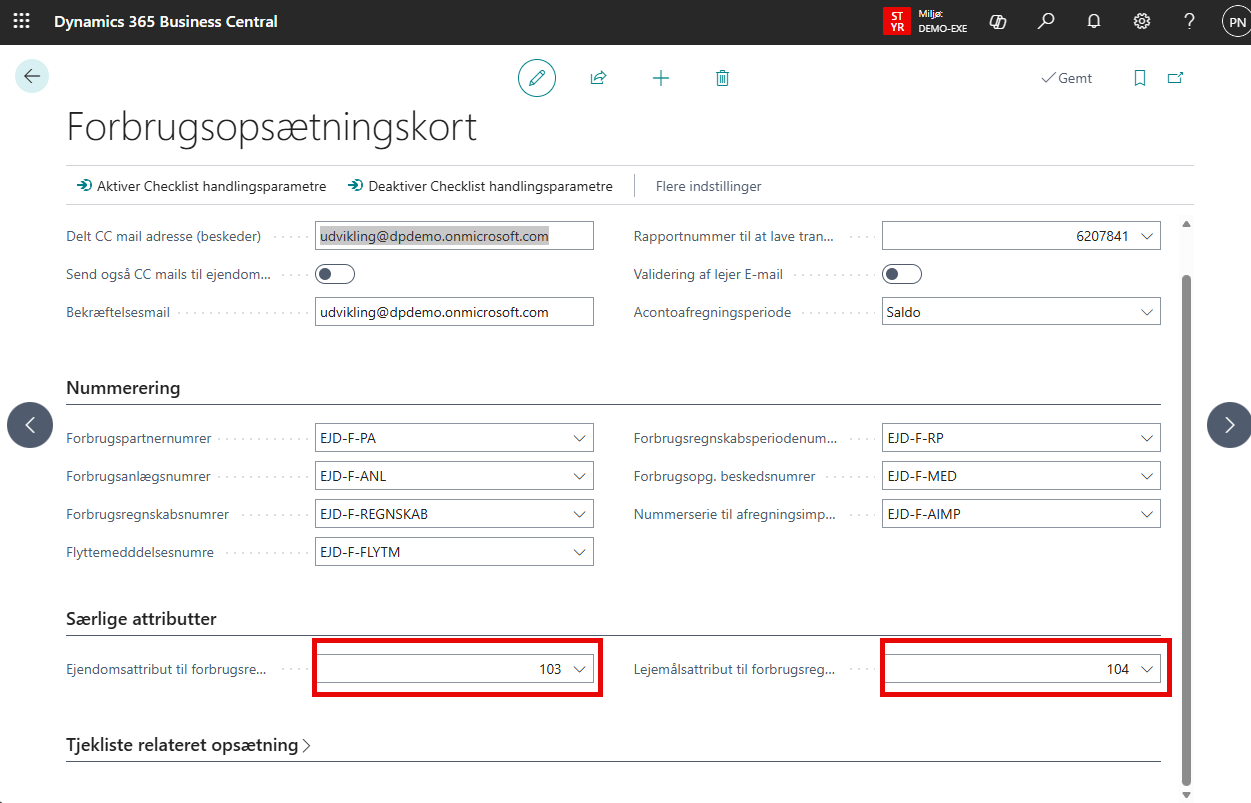Open the app launcher waffle menu

click(21, 21)
